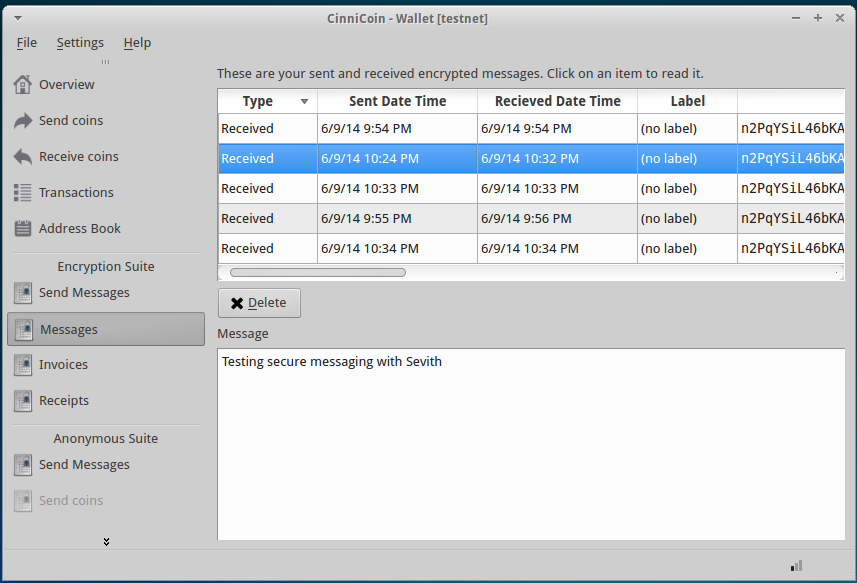
Task: Click the Anonymous Suite Send Messages icon
Action: (x=23, y=465)
